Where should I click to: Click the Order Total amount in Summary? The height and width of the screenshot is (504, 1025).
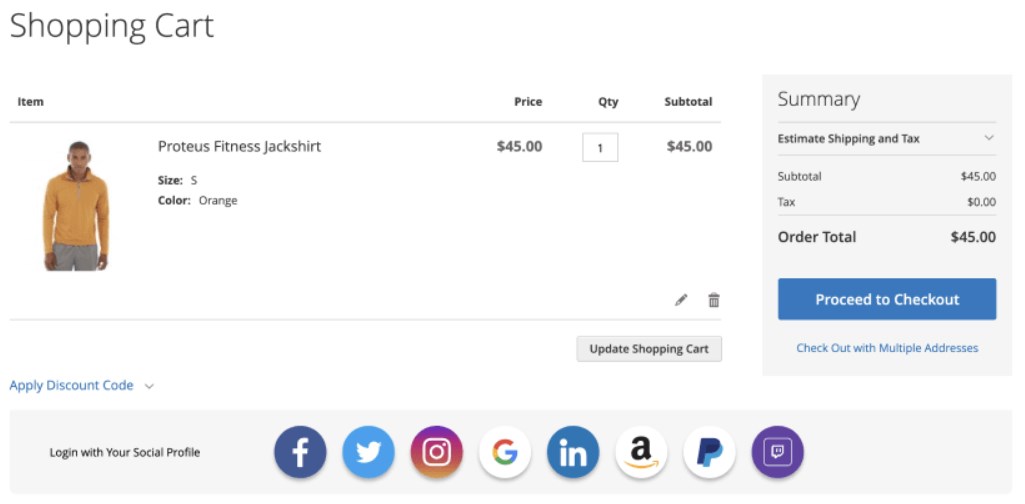point(972,237)
